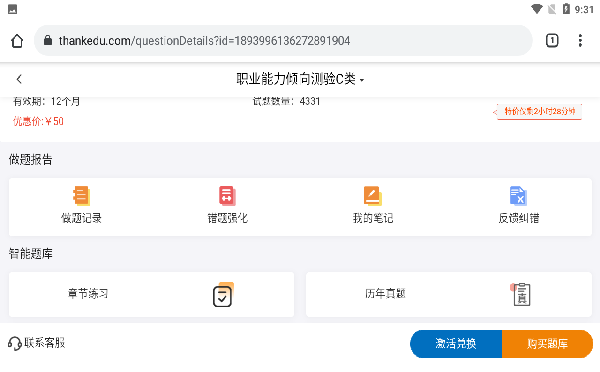
Task: Click the thankedu.com URL address field
Action: click(x=283, y=41)
